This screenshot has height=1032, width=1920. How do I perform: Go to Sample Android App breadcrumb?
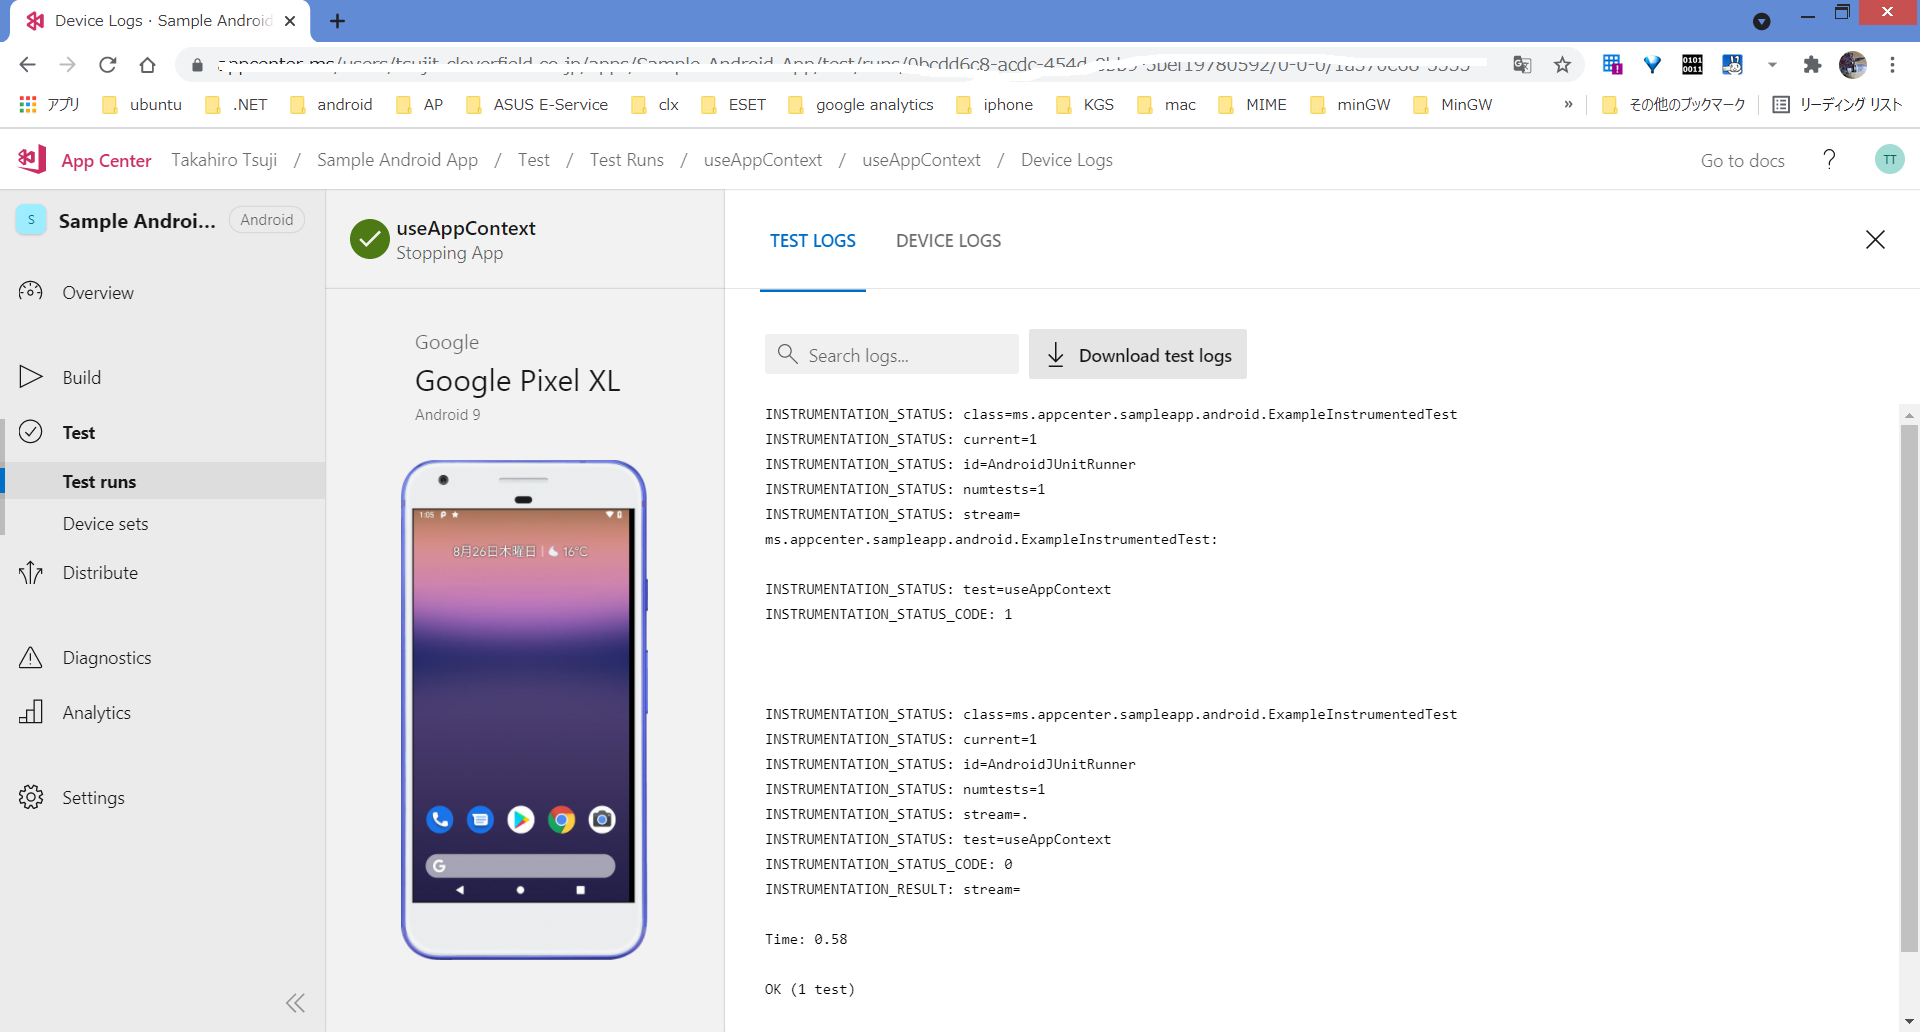point(397,160)
